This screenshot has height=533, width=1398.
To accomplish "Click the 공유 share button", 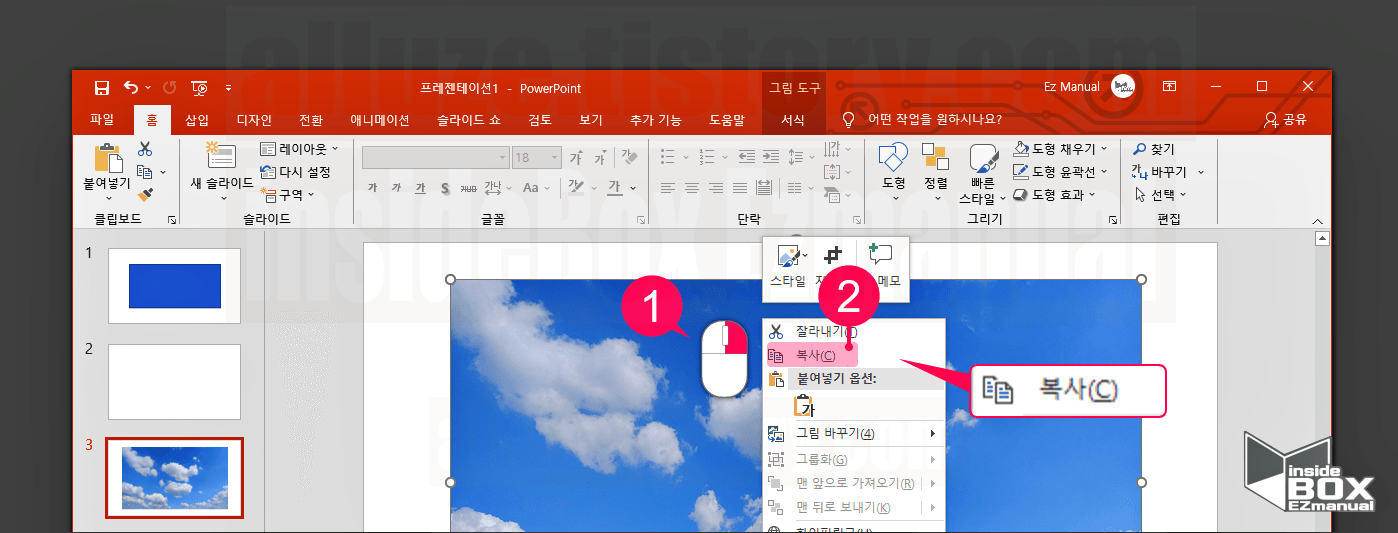I will (1284, 120).
